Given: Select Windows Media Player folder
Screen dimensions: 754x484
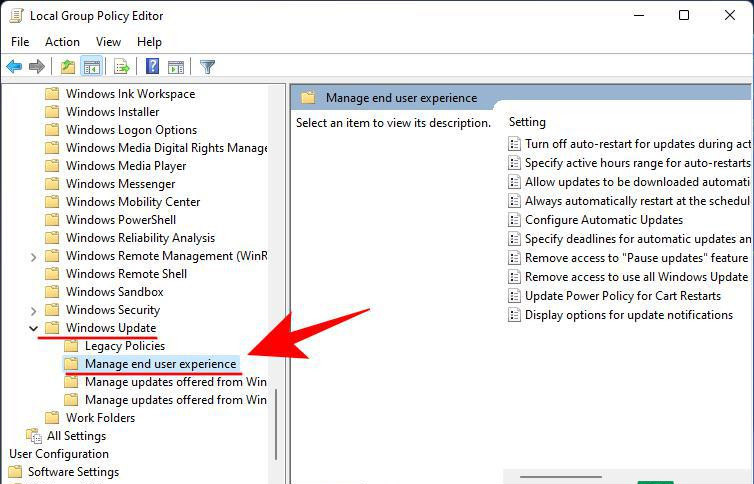Looking at the screenshot, I should click(126, 166).
